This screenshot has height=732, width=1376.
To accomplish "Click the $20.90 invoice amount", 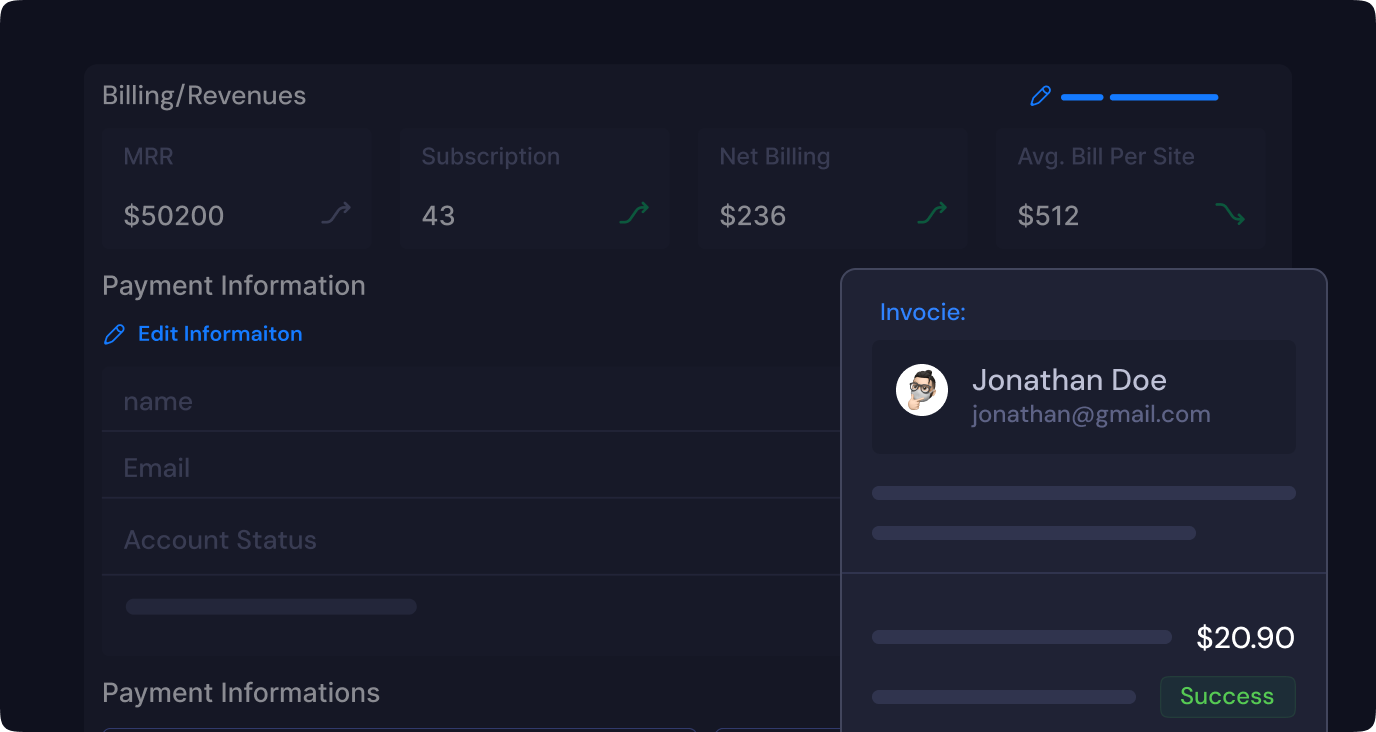I will tap(1245, 638).
